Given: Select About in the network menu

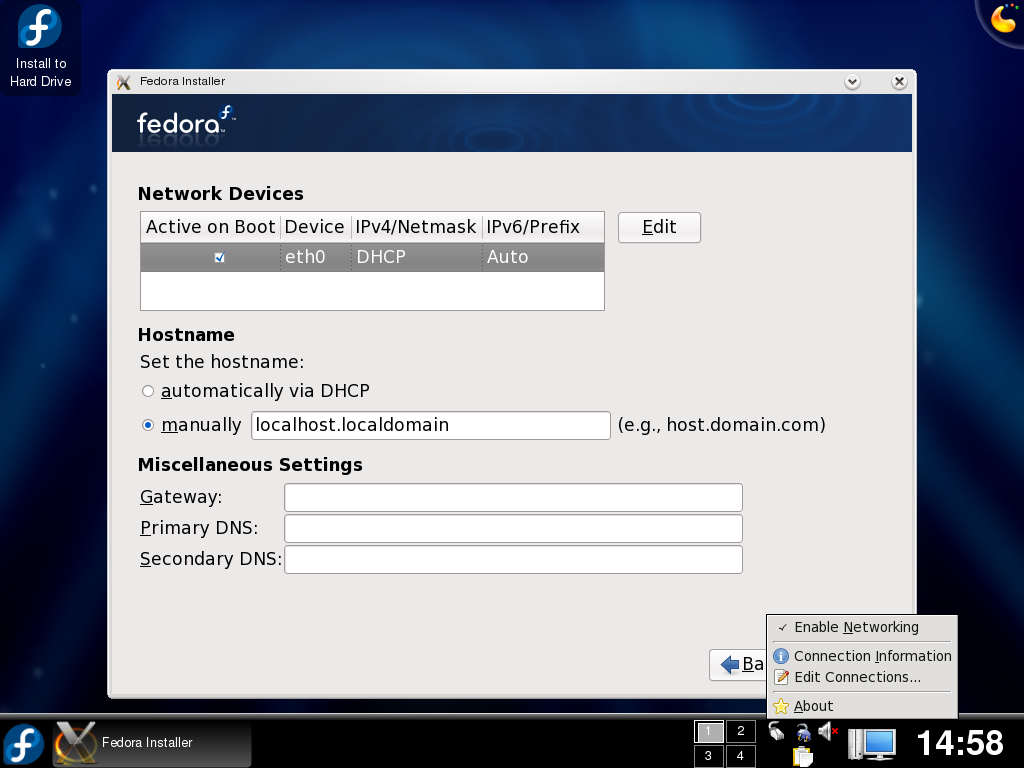Looking at the screenshot, I should [861, 706].
